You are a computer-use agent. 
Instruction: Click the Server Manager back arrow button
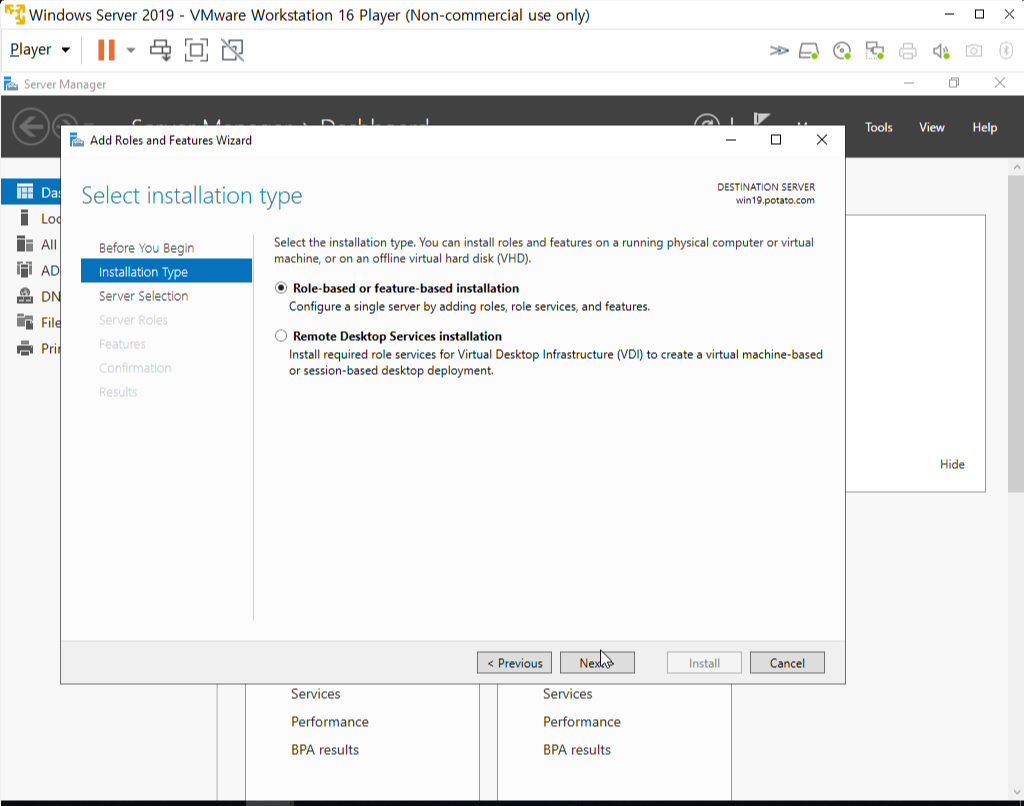(31, 126)
